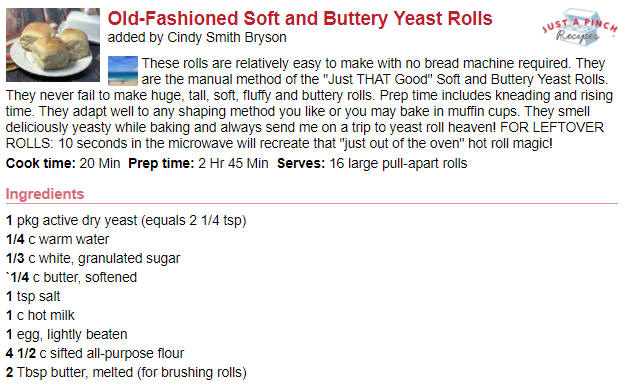Click the 16 large pull-apart rolls text
Image resolution: width=634 pixels, height=386 pixels.
(398, 163)
